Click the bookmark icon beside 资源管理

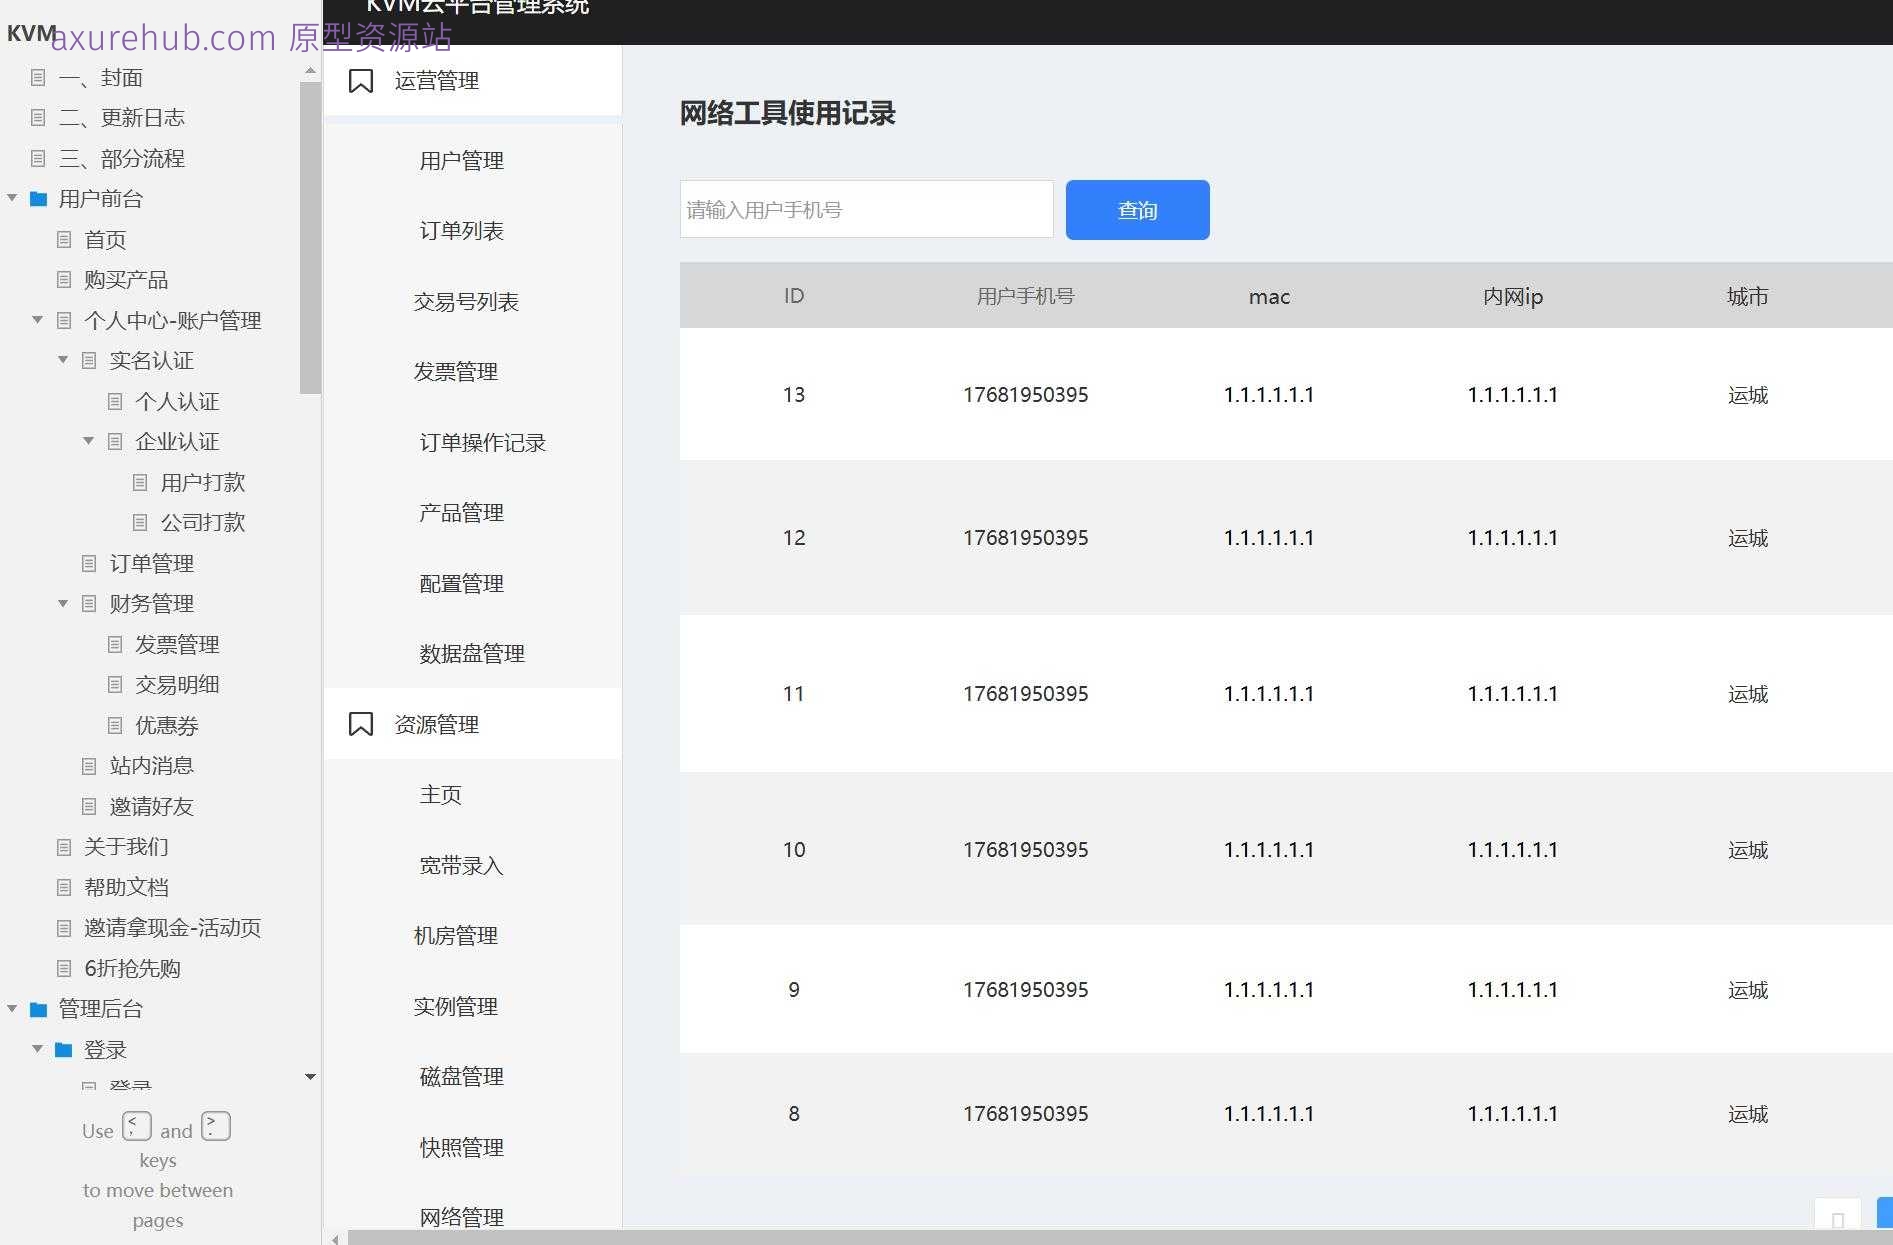coord(361,723)
